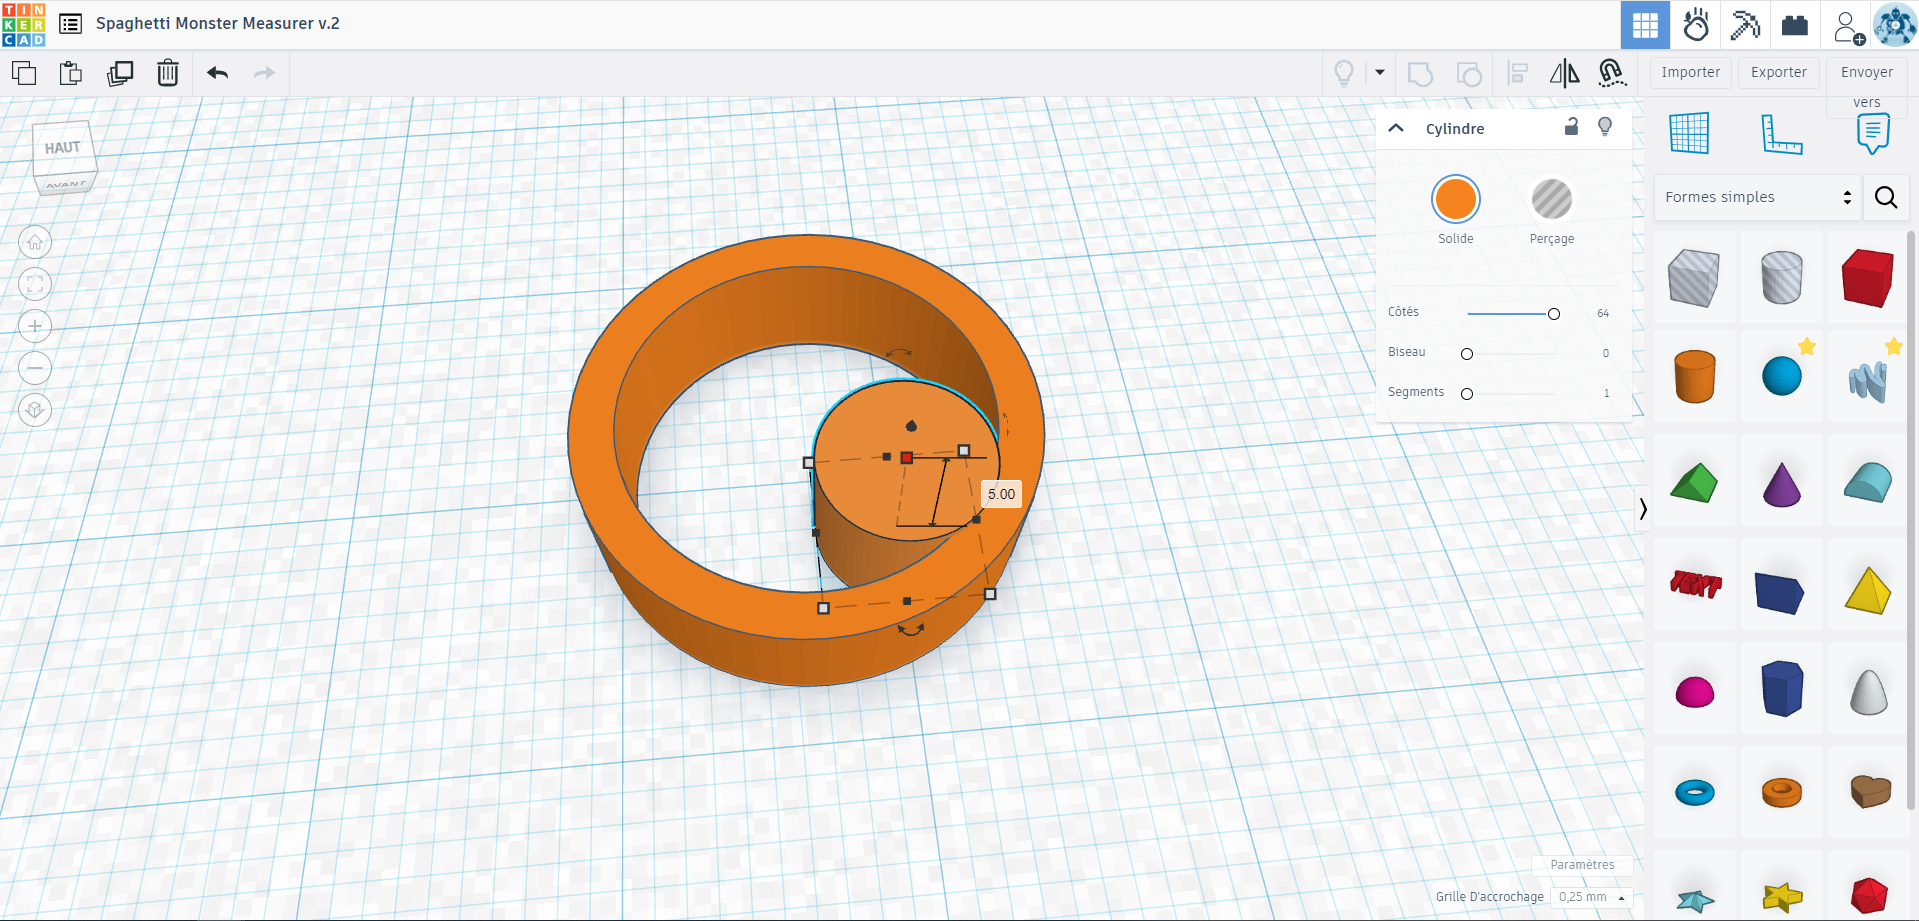Click the Align tool icon
1919x921 pixels.
[1518, 73]
